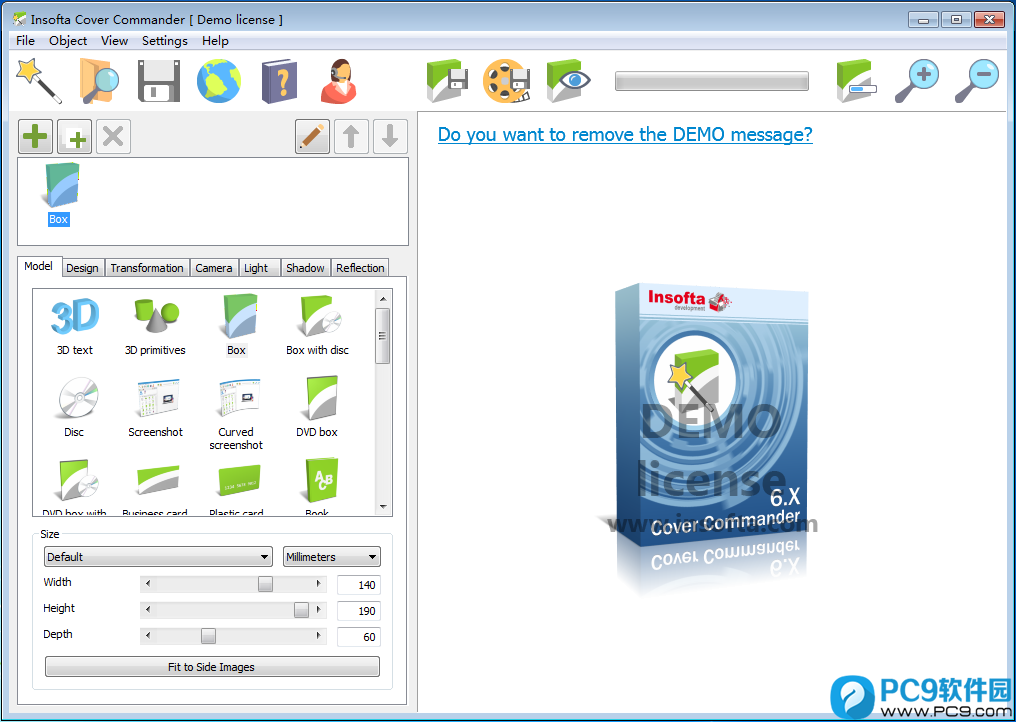Screen dimensions: 1016x722
Task: Click the model list scrollbar up arrow
Action: click(x=383, y=299)
